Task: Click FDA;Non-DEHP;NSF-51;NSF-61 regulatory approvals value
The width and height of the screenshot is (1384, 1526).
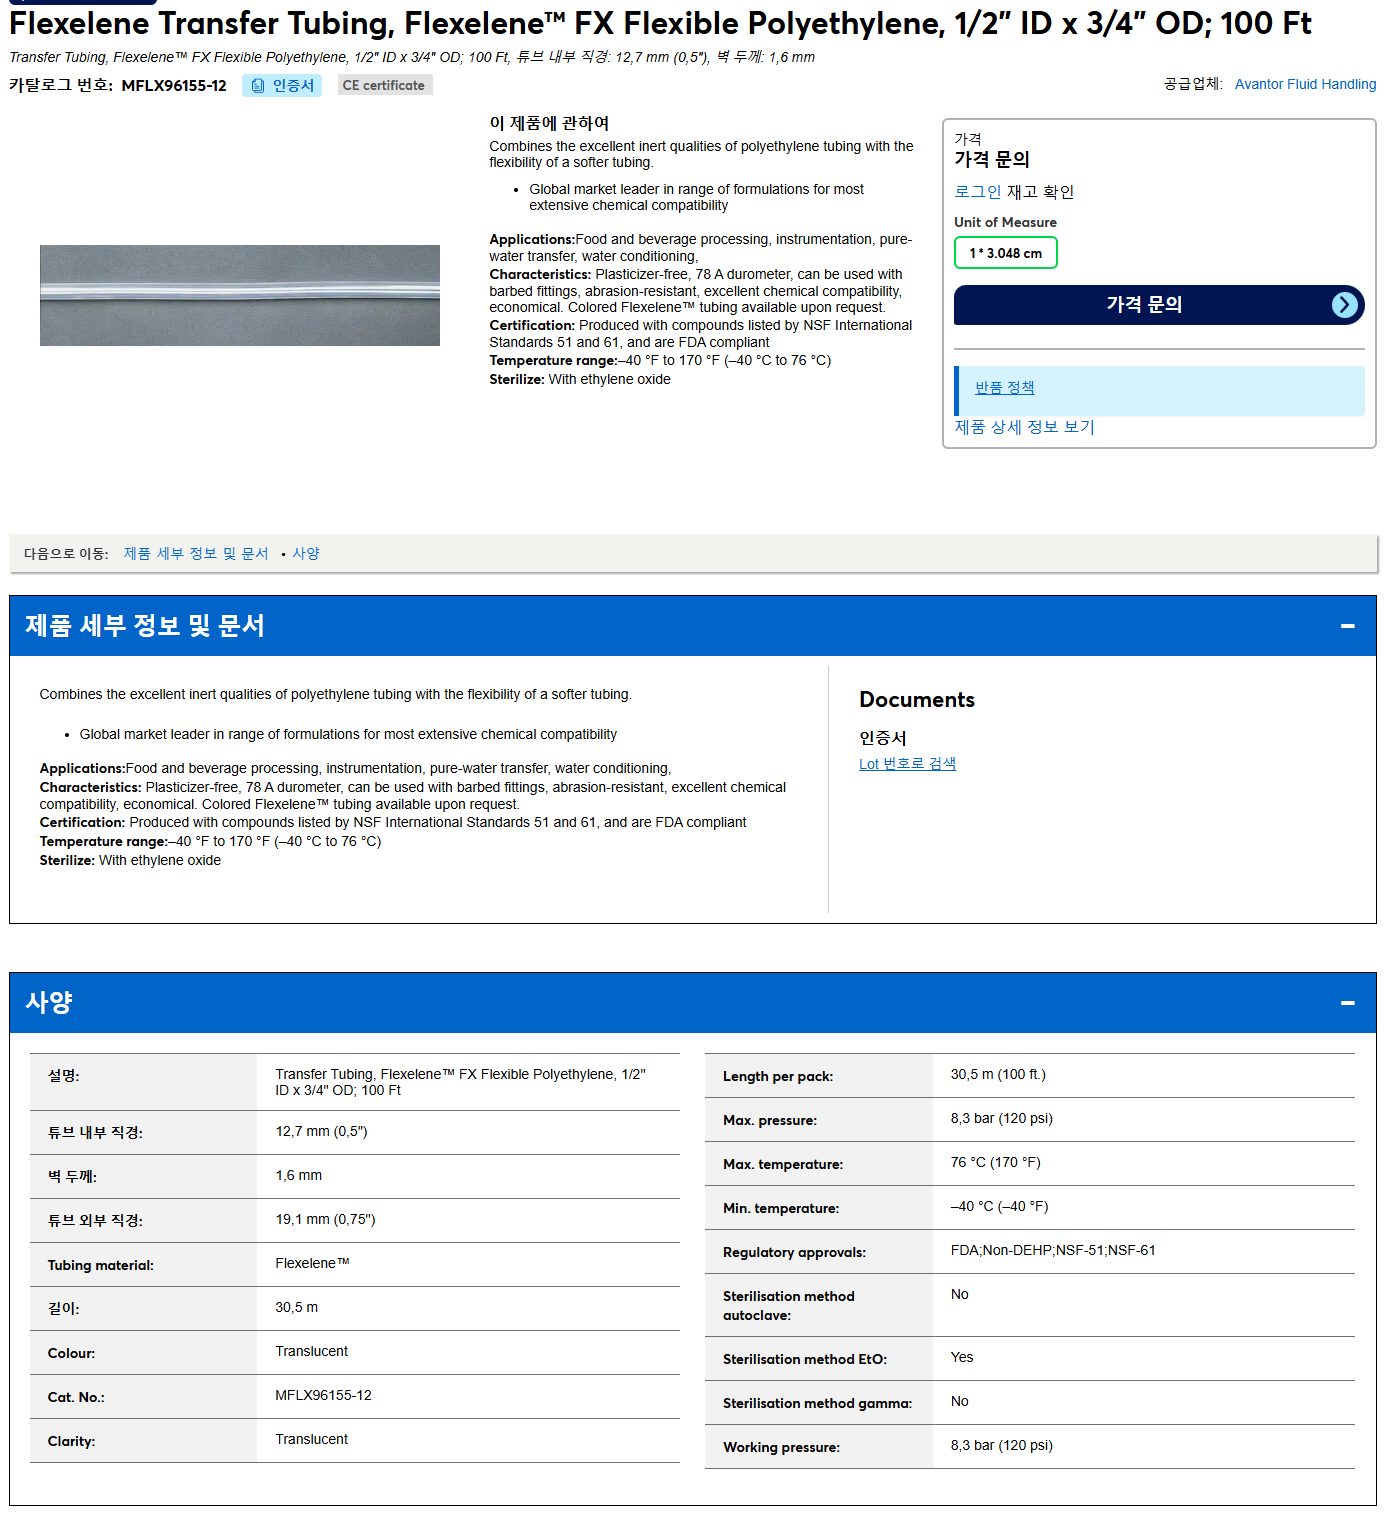Action: click(1053, 1251)
